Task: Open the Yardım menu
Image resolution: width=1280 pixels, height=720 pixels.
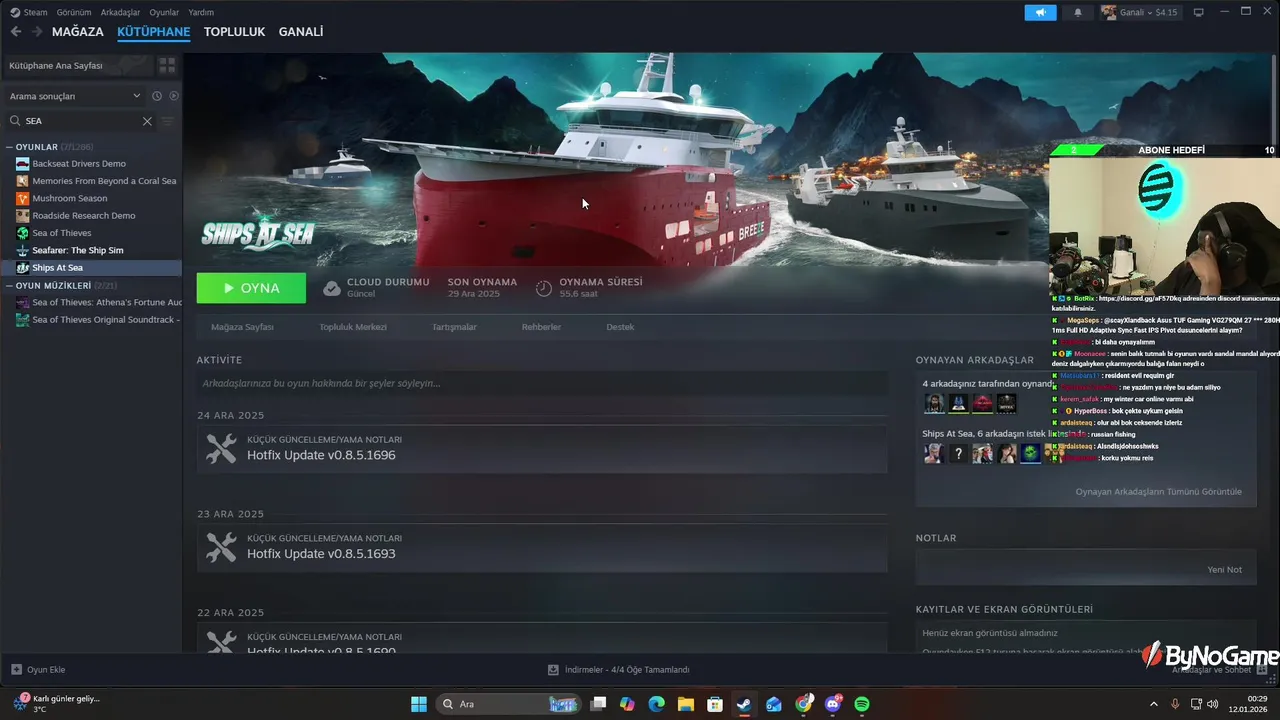Action: pyautogui.click(x=201, y=12)
